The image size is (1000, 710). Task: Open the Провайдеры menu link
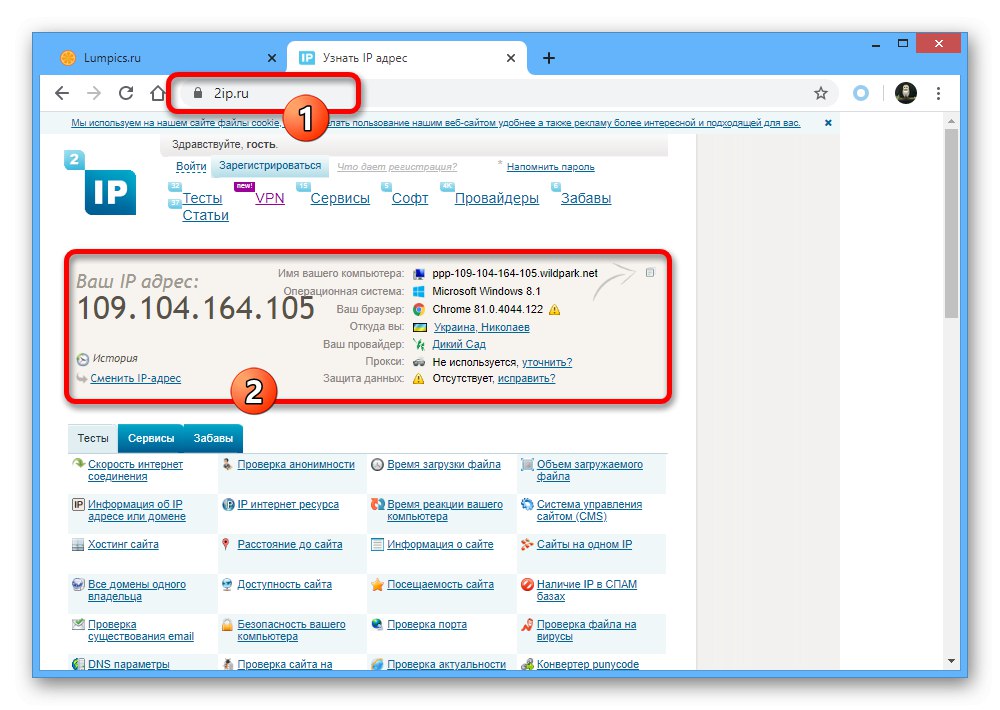click(x=497, y=198)
